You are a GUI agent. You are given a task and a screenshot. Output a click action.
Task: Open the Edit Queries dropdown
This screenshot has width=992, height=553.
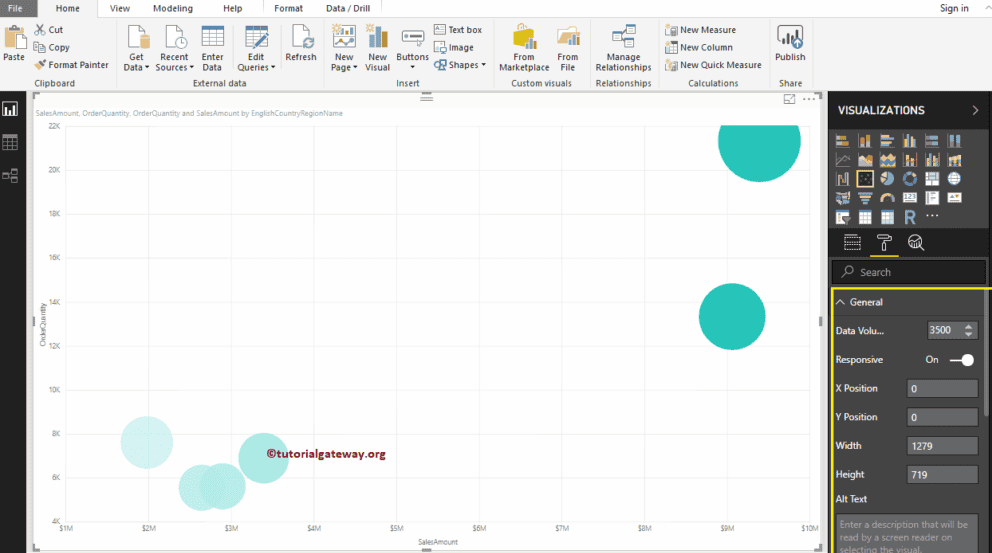coord(256,49)
